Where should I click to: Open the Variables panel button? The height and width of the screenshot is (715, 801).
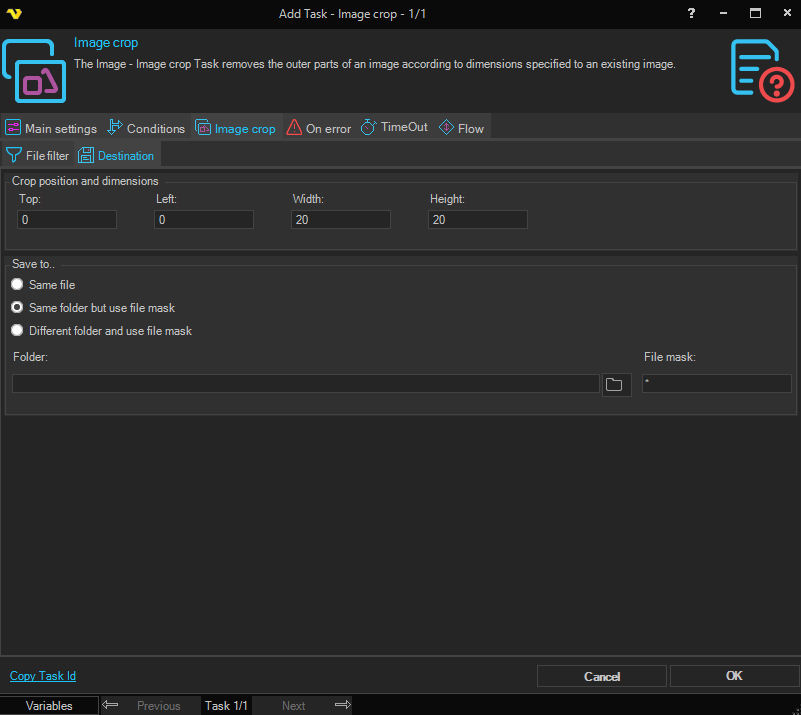tap(49, 705)
